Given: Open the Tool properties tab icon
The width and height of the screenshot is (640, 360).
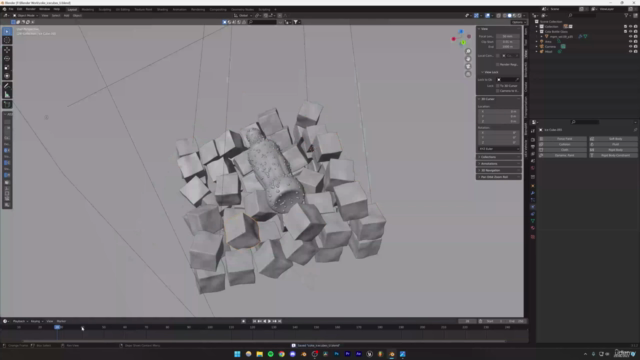Looking at the screenshot, I should pyautogui.click(x=533, y=131).
